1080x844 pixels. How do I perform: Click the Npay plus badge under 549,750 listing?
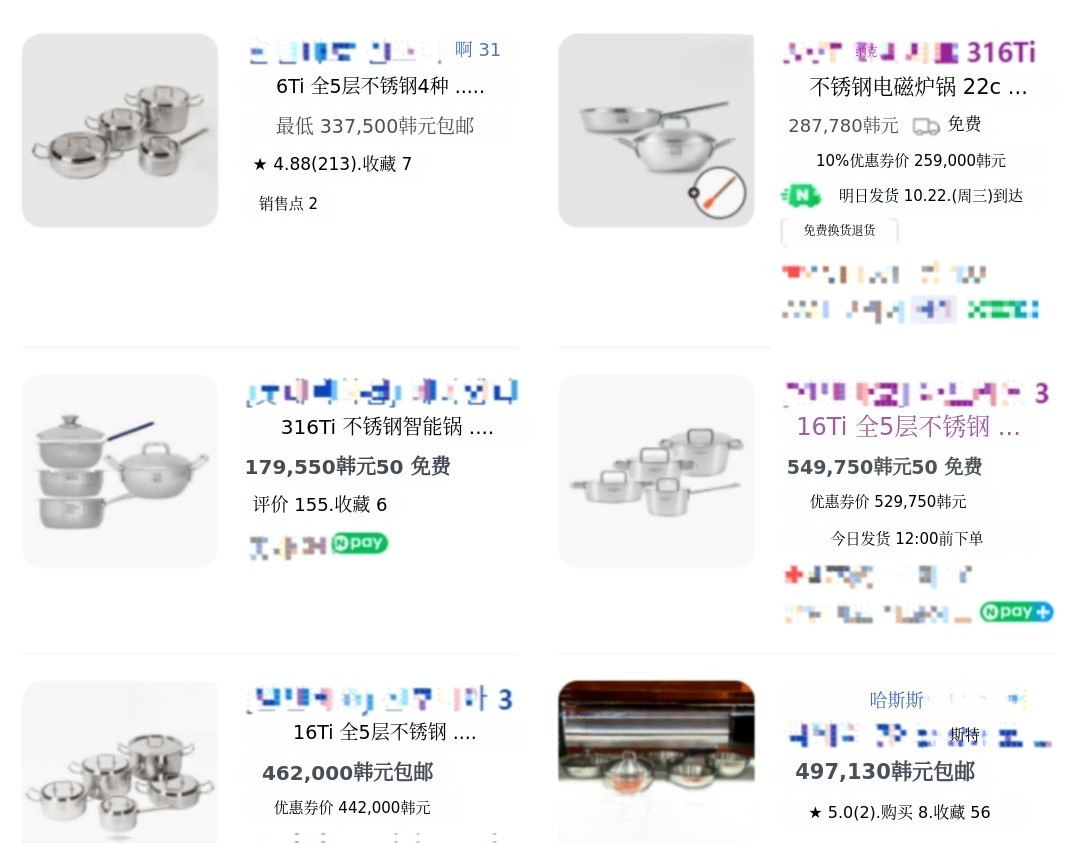click(x=1016, y=612)
